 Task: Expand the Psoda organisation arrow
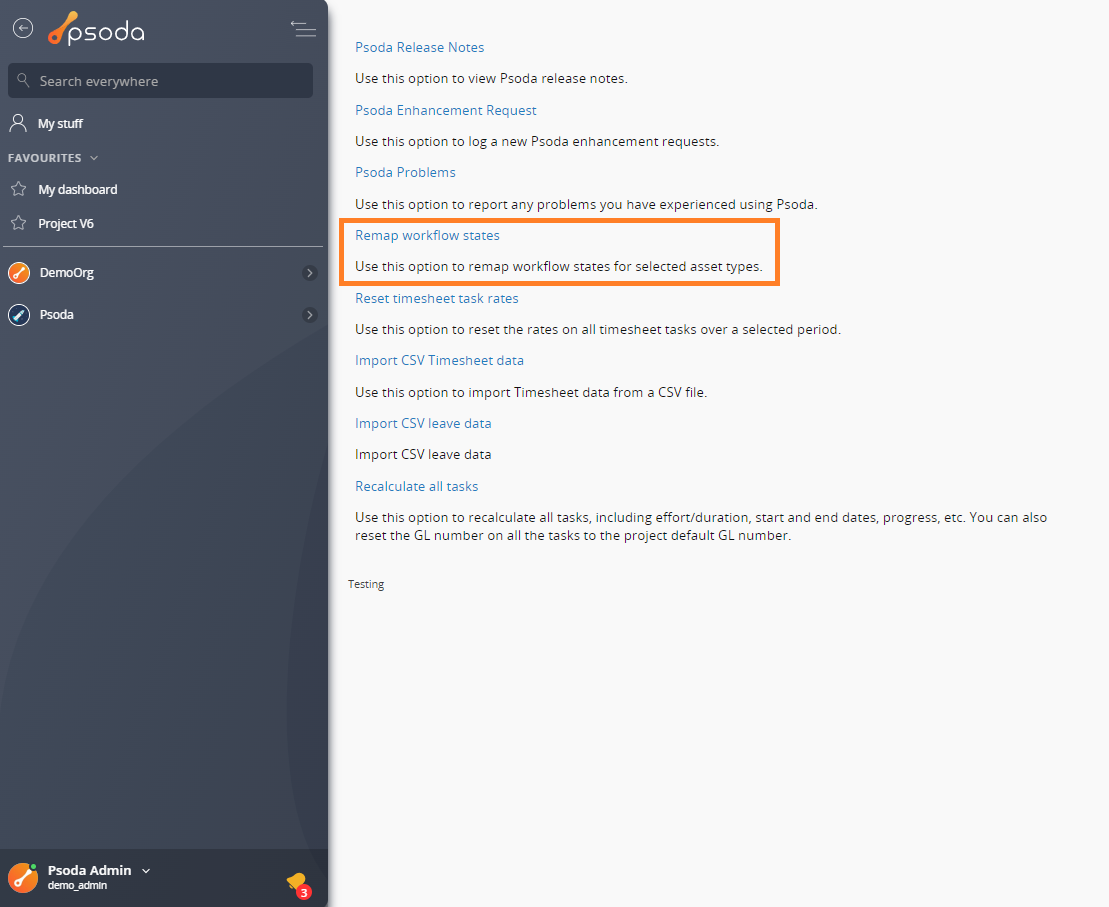pyautogui.click(x=310, y=315)
